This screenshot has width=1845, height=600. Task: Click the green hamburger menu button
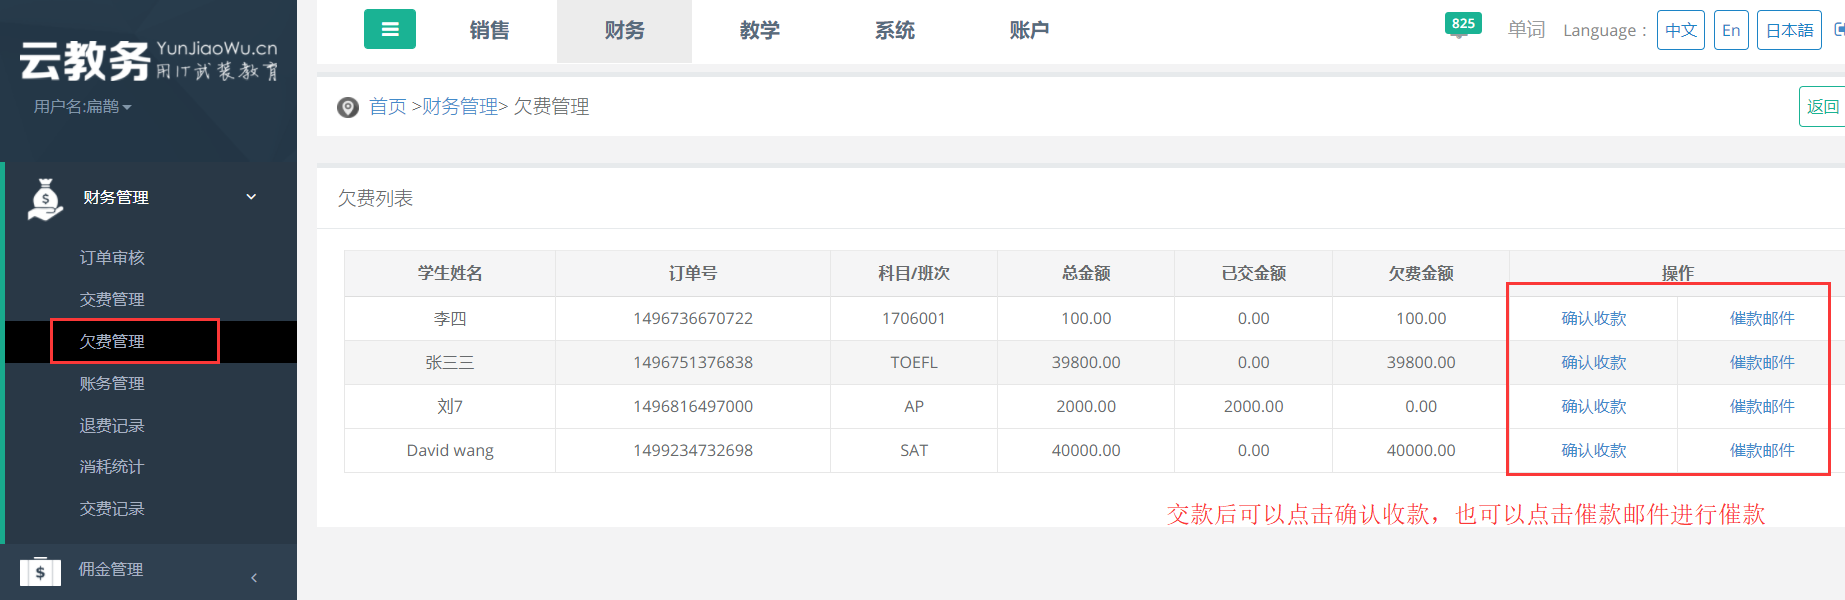point(389,30)
